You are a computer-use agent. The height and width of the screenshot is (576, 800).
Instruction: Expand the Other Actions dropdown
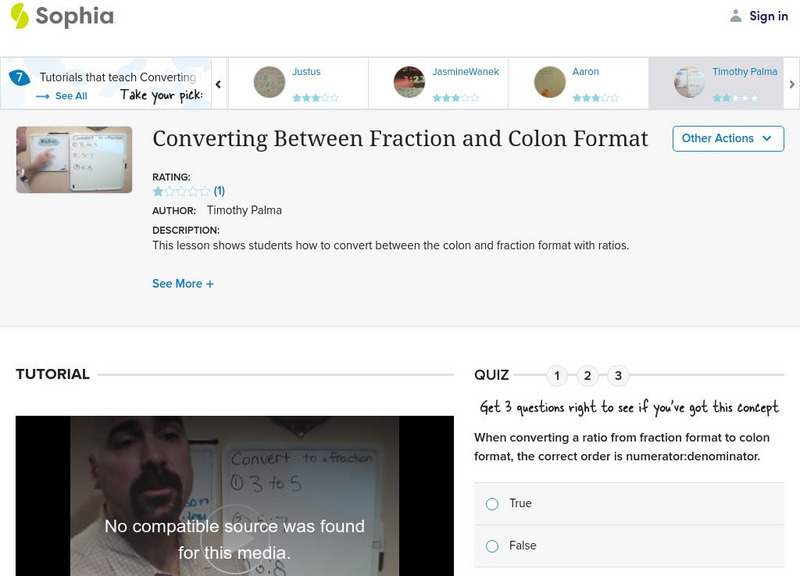click(x=728, y=139)
